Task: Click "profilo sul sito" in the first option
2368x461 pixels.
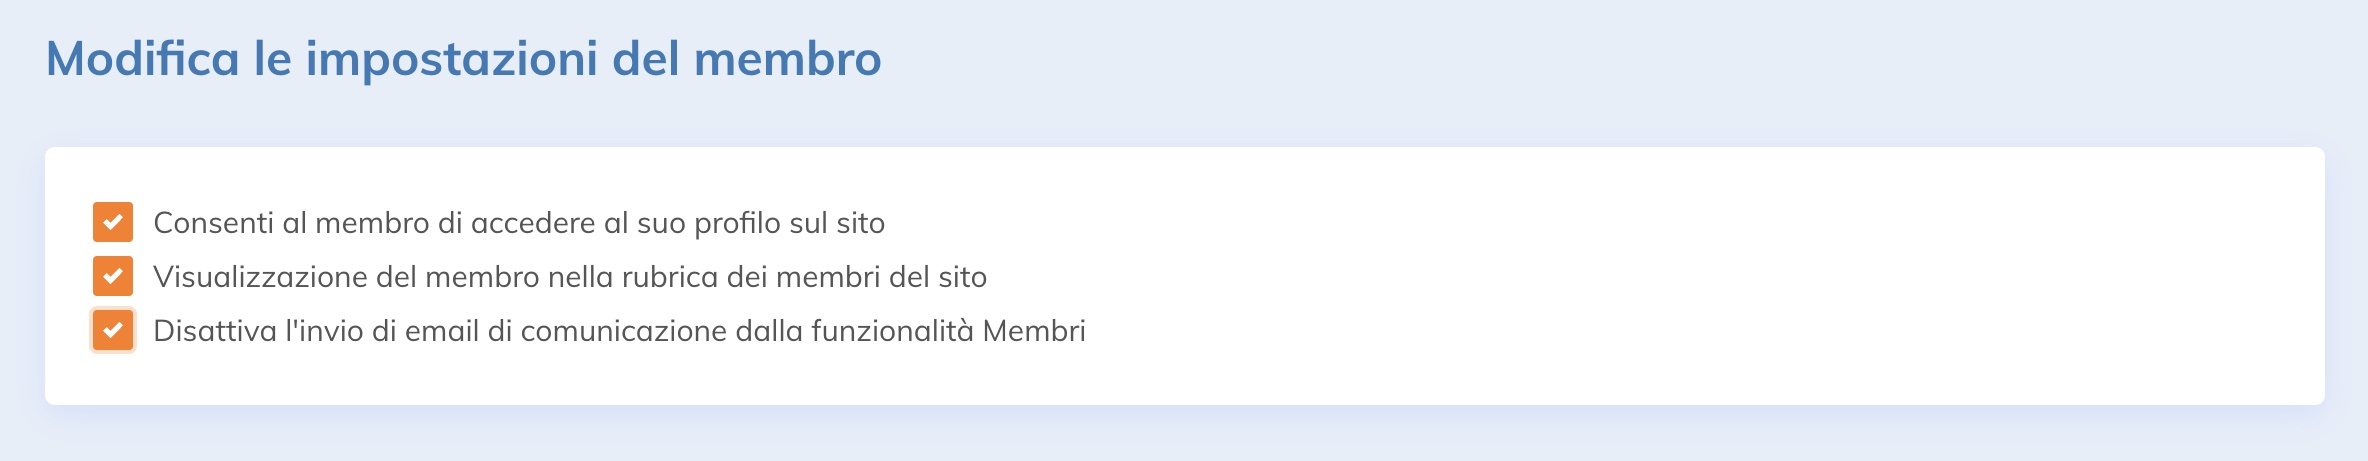Action: [789, 223]
